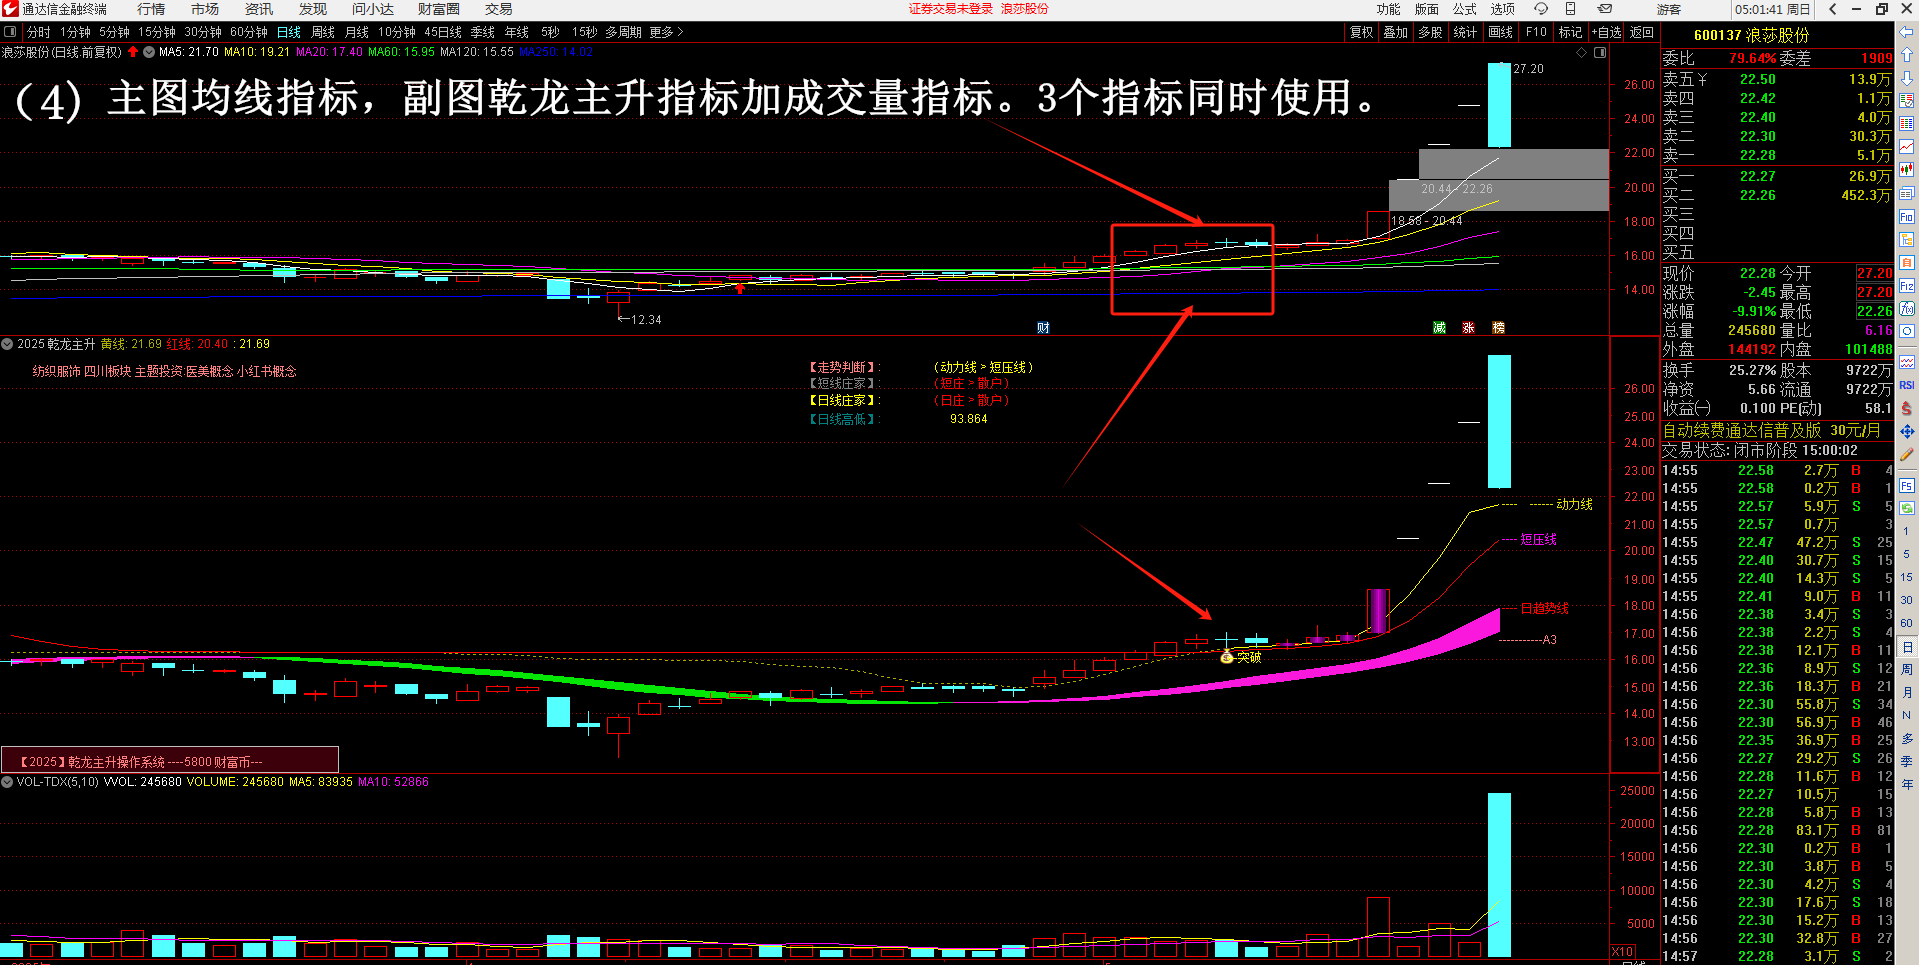
Task: Select the pencil drawing icon
Action: (1907, 454)
